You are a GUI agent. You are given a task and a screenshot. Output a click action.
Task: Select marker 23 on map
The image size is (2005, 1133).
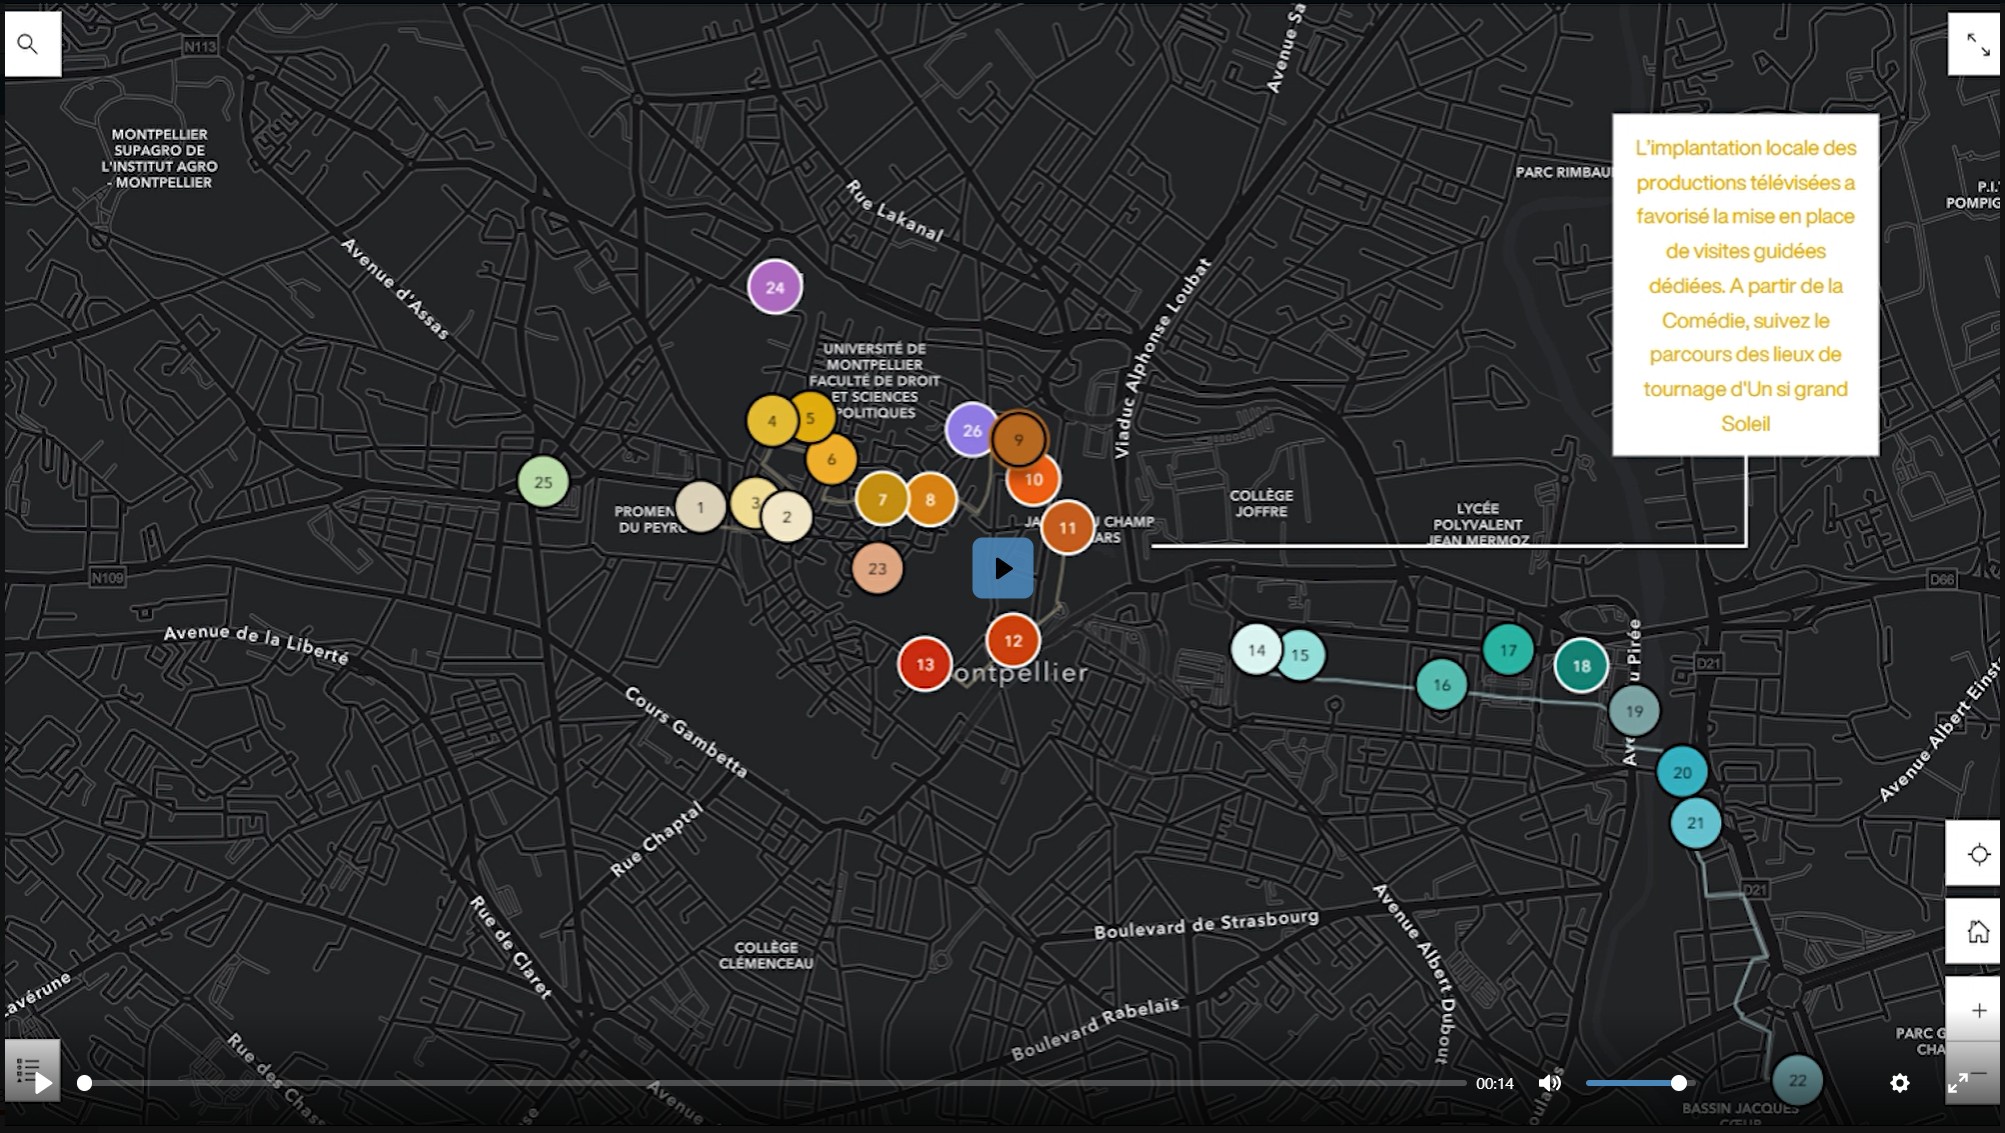point(877,569)
